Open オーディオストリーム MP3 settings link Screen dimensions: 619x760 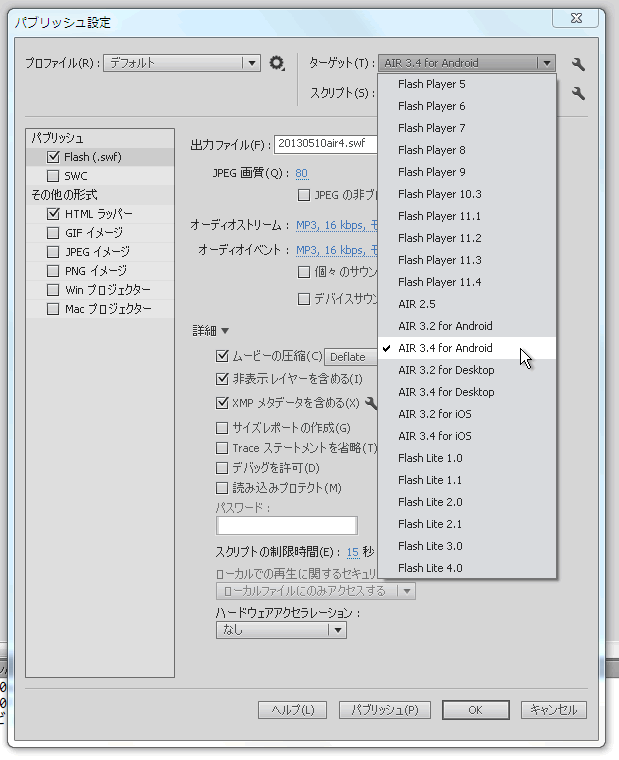click(336, 225)
